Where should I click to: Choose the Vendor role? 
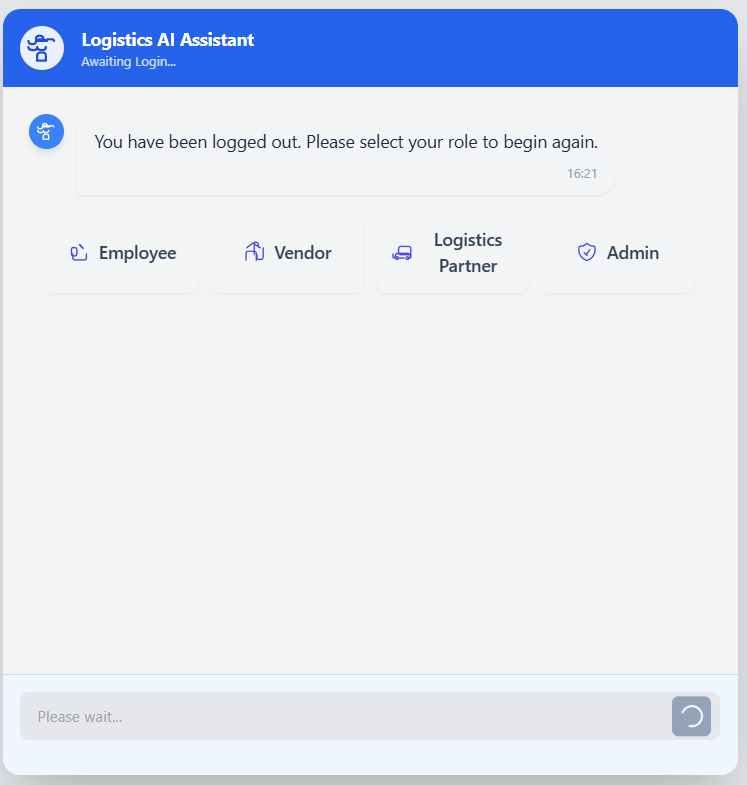click(287, 253)
